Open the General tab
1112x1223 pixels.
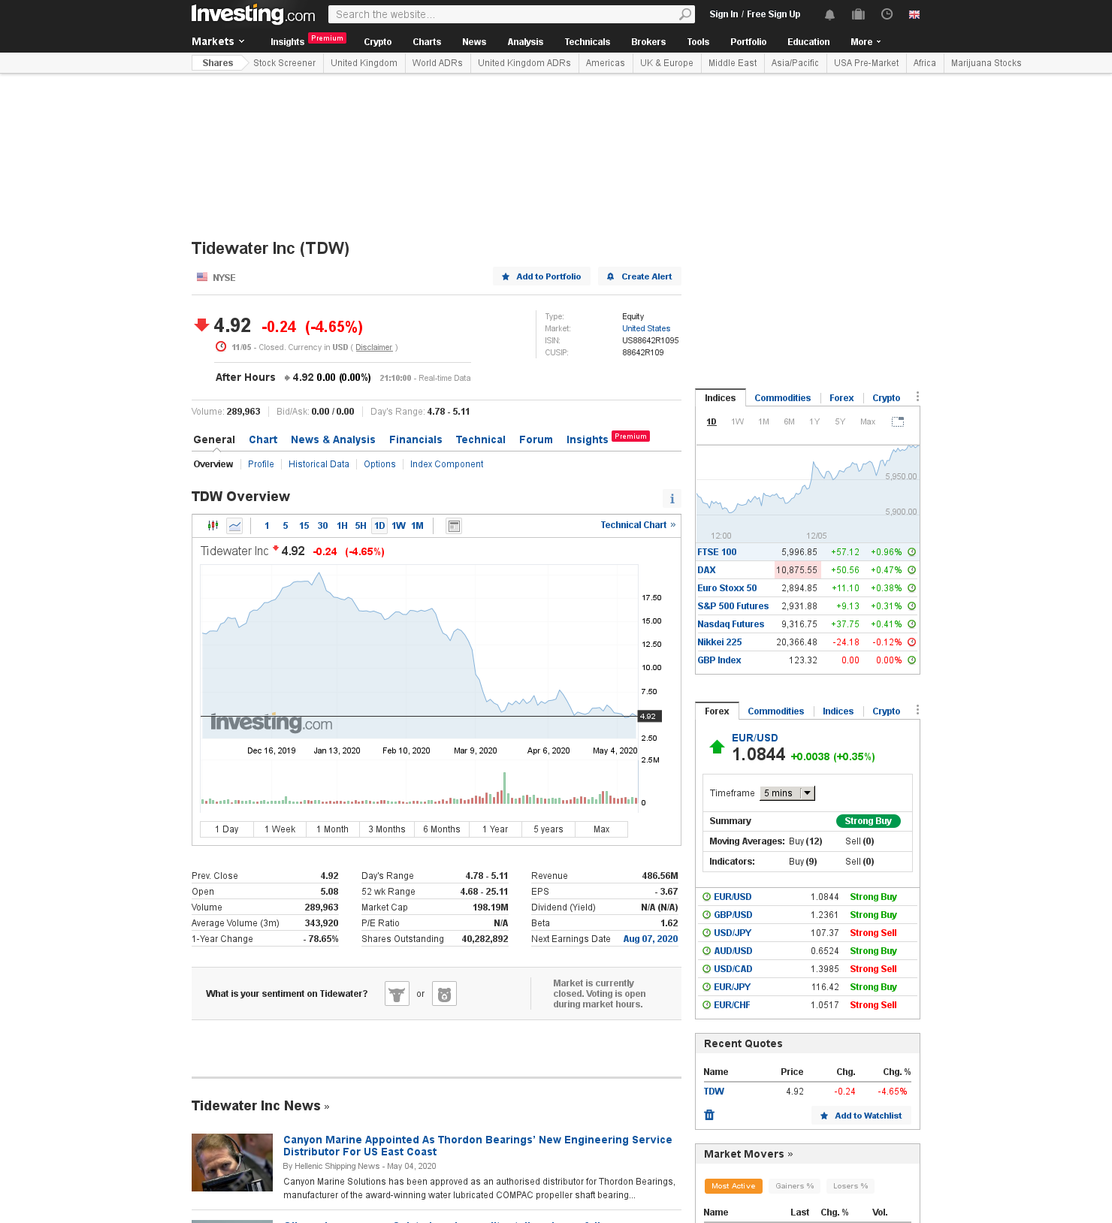(x=214, y=440)
